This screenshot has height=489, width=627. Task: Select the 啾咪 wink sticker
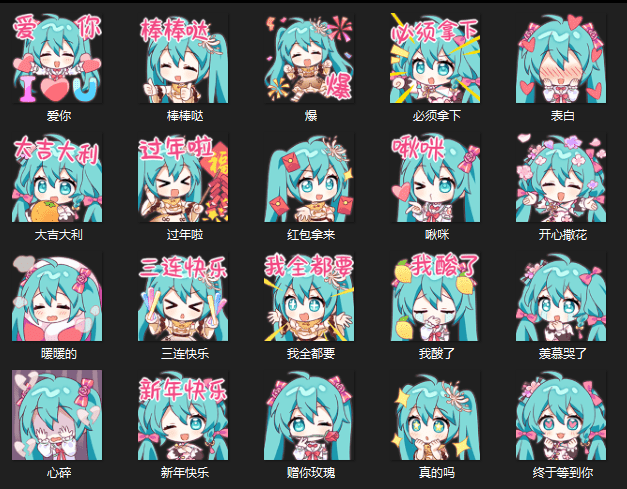click(x=435, y=177)
